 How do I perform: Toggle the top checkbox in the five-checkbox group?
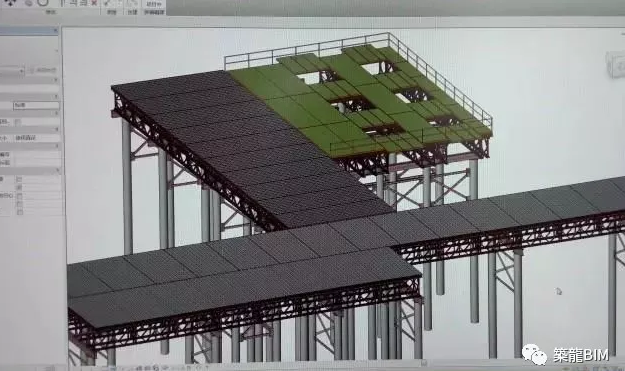point(19,179)
